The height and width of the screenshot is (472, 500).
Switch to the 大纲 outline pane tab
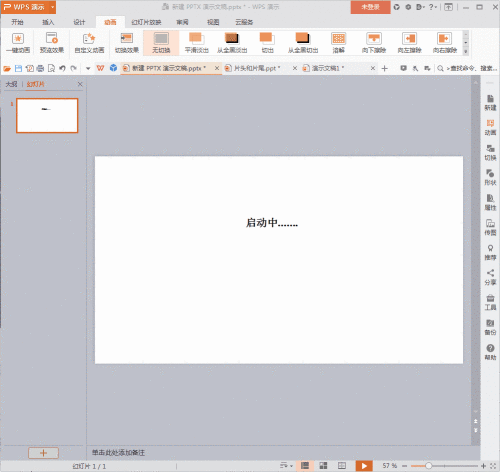tap(12, 84)
